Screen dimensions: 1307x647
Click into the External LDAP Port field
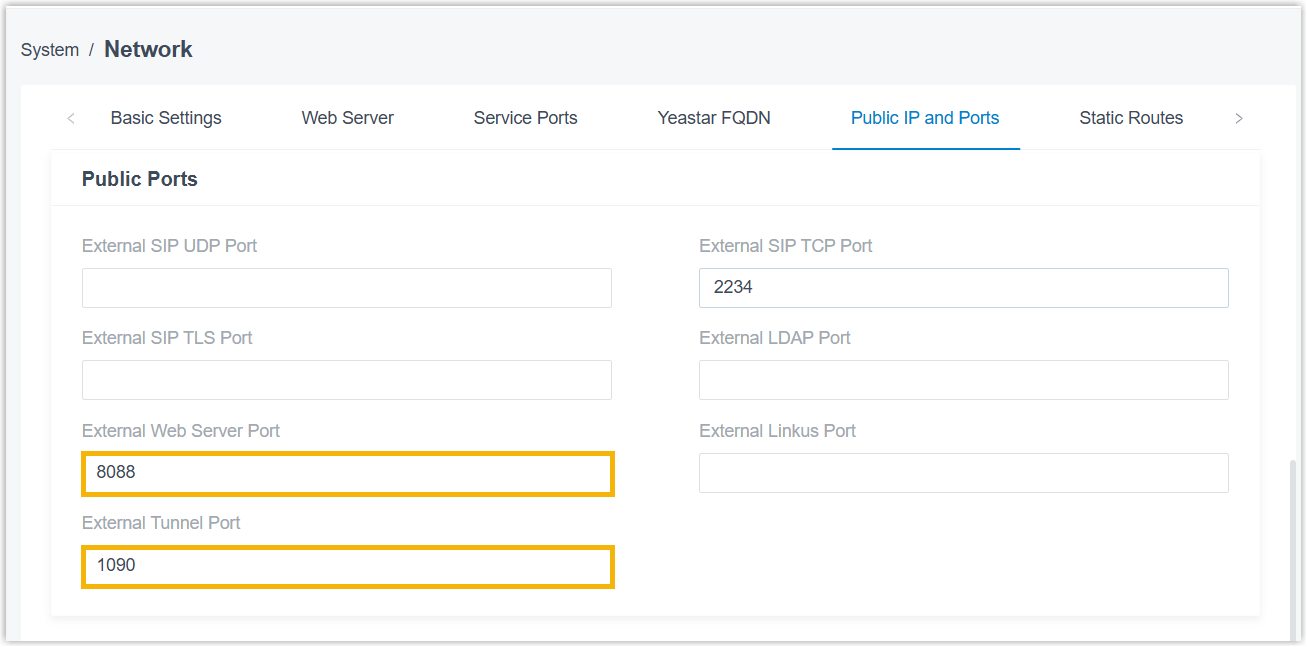tap(963, 380)
